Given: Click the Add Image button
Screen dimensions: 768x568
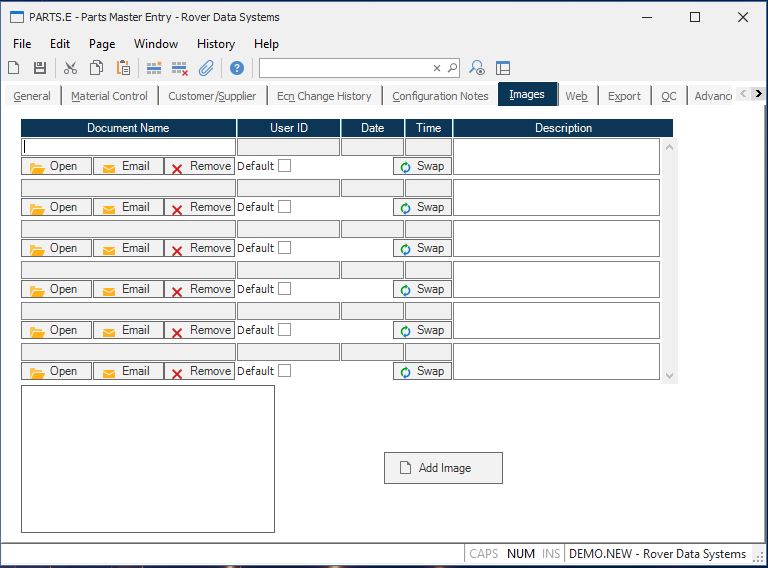Looking at the screenshot, I should click(x=443, y=468).
